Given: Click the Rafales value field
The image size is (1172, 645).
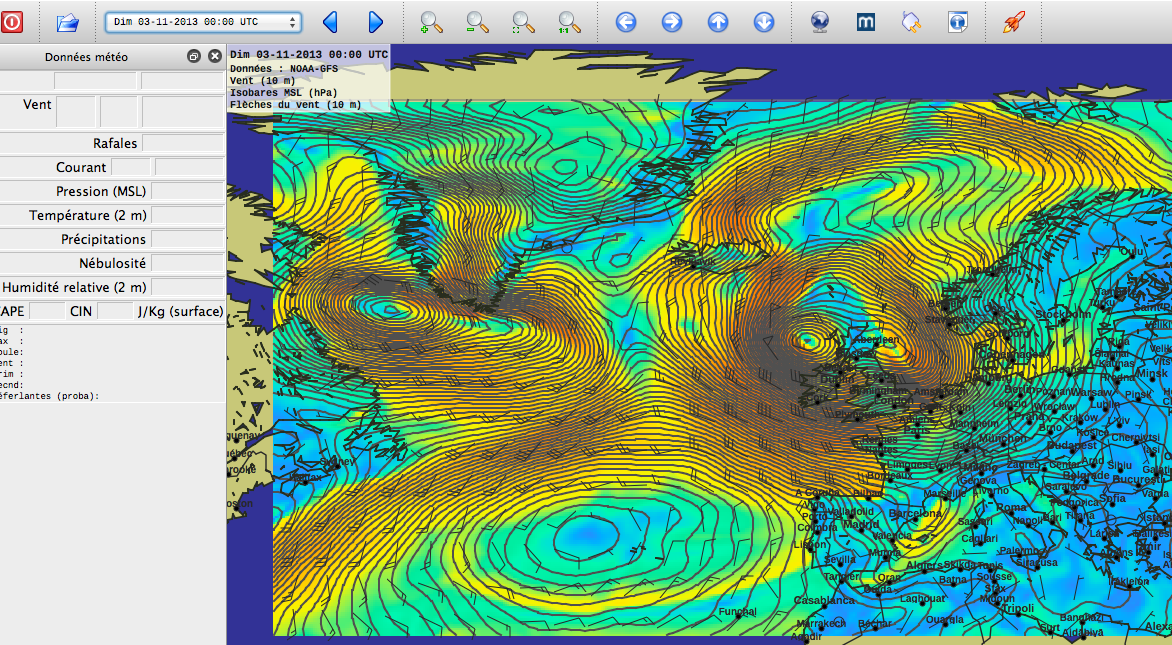Looking at the screenshot, I should 183,143.
